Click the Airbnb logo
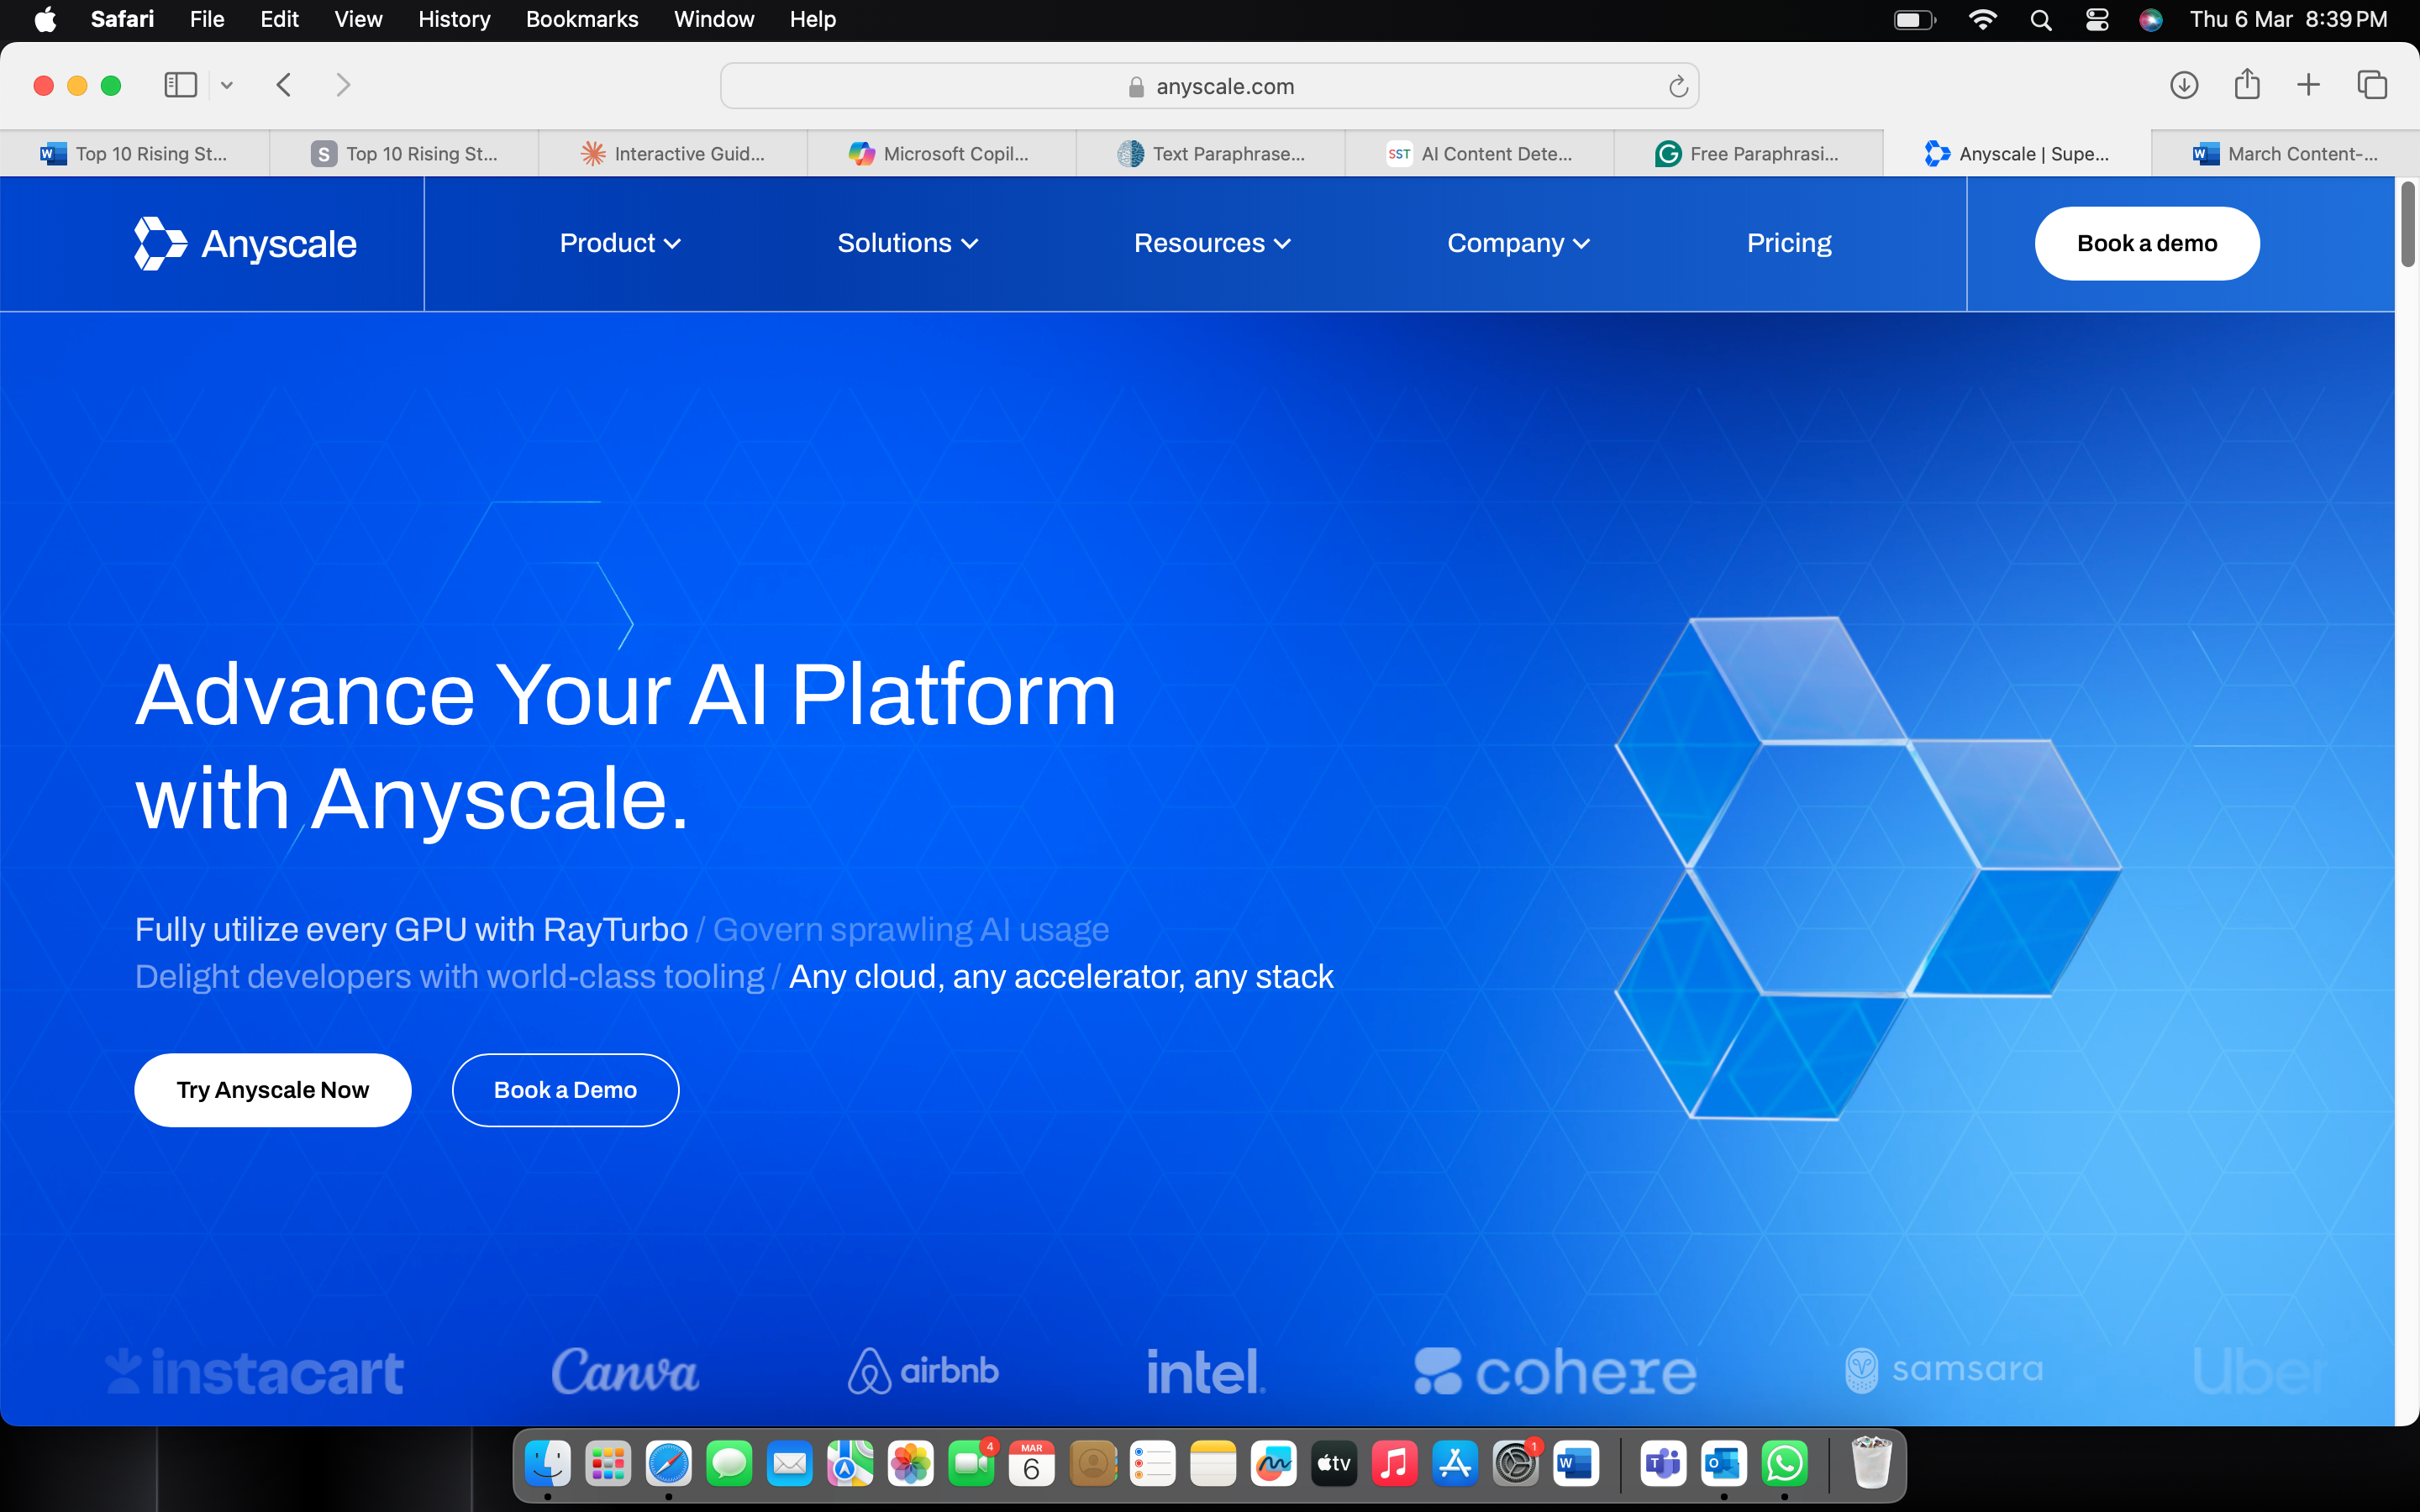This screenshot has height=1512, width=2420. click(x=923, y=1371)
